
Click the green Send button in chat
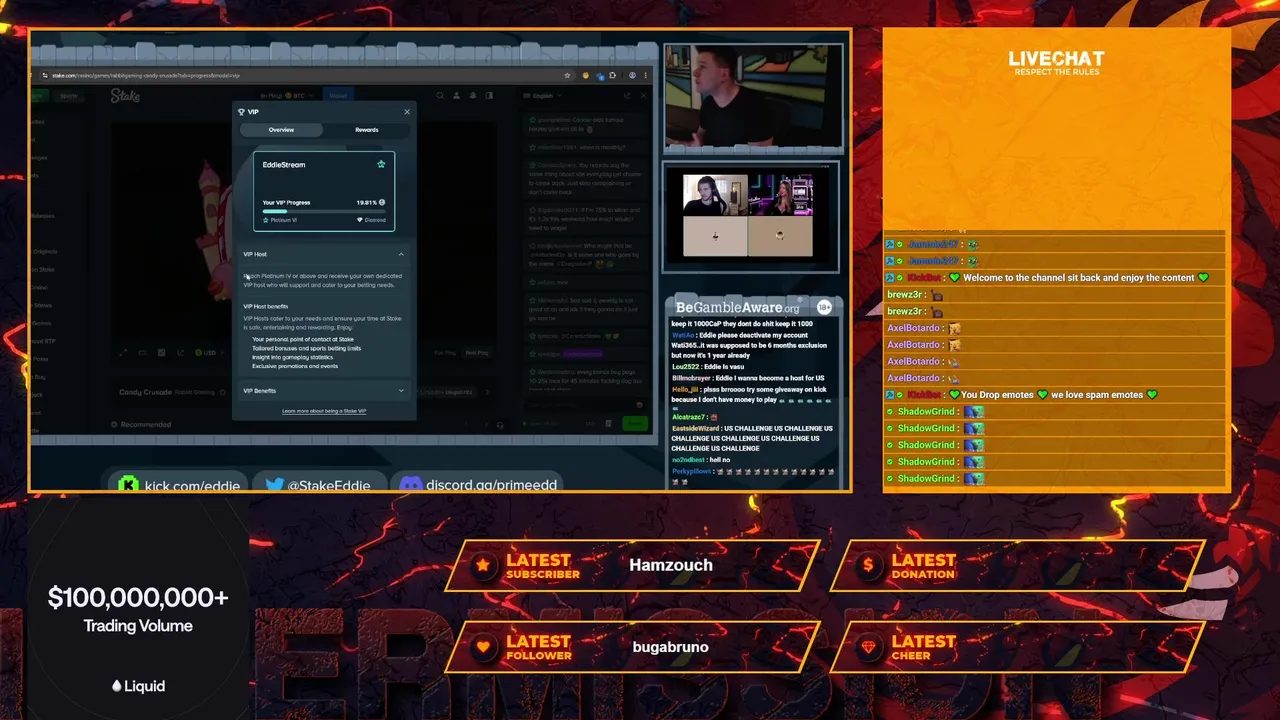(635, 423)
